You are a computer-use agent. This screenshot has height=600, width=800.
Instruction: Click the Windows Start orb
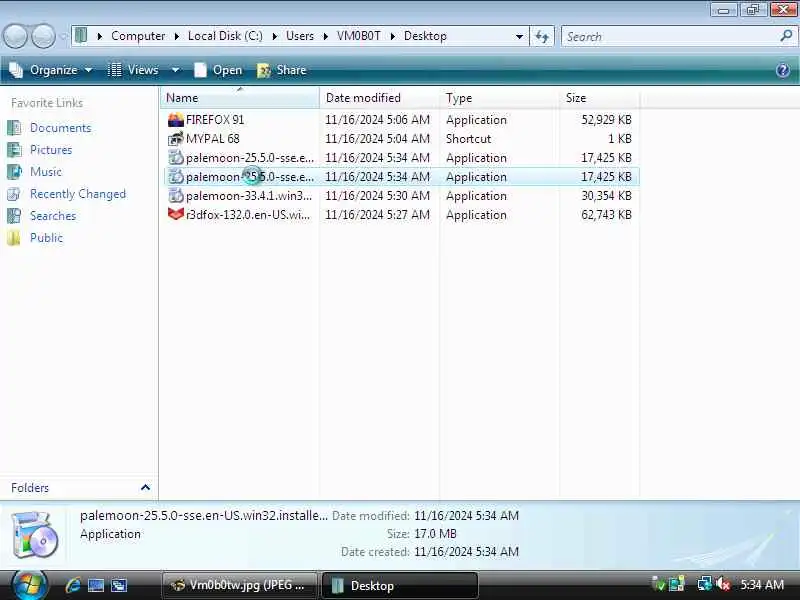pyautogui.click(x=29, y=585)
